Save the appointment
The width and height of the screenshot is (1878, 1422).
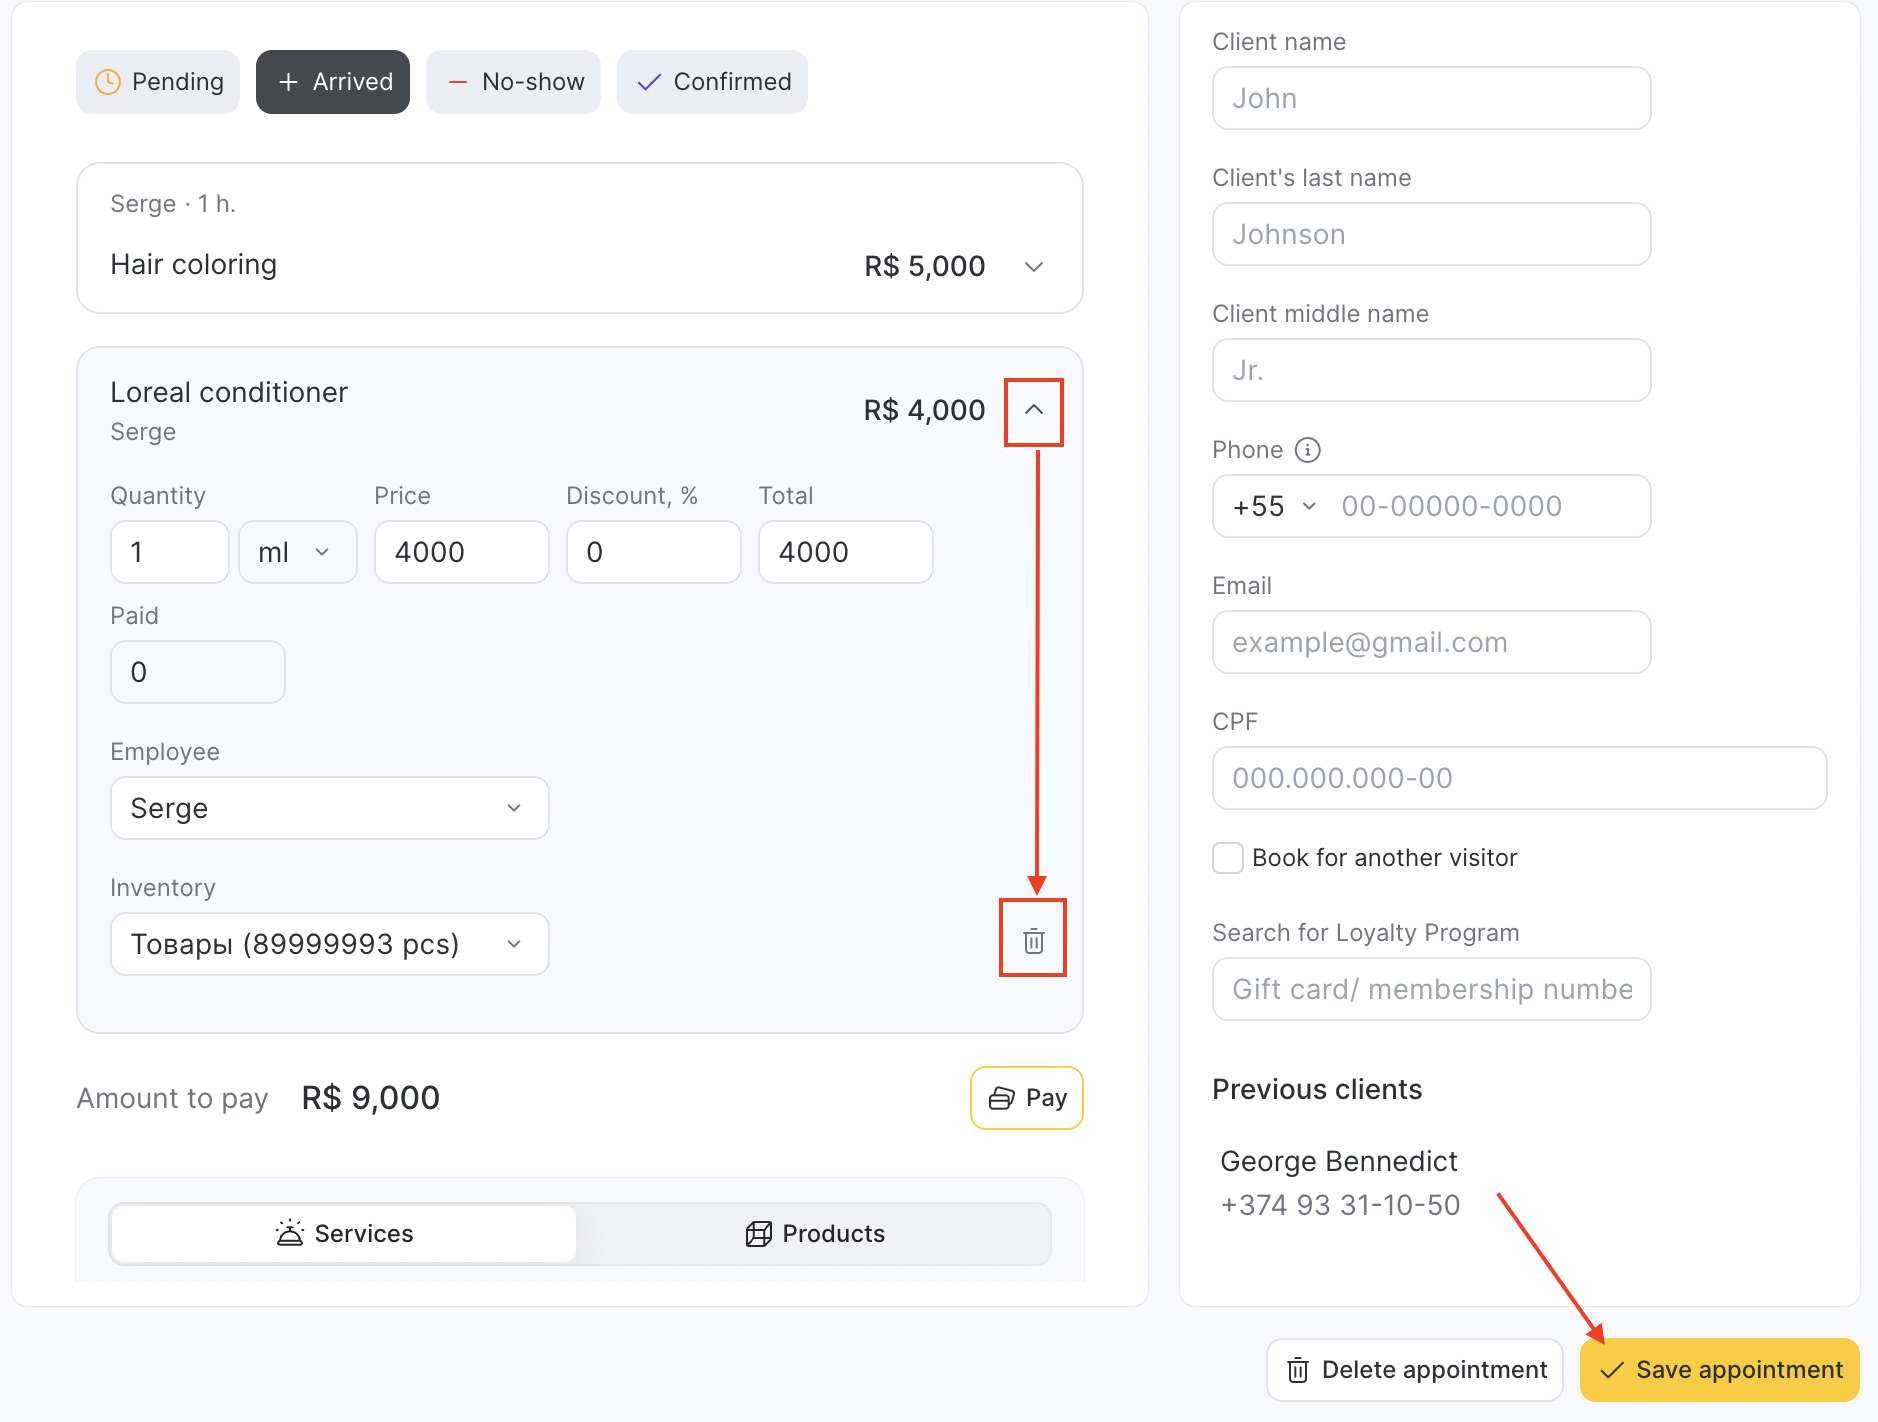tap(1719, 1370)
